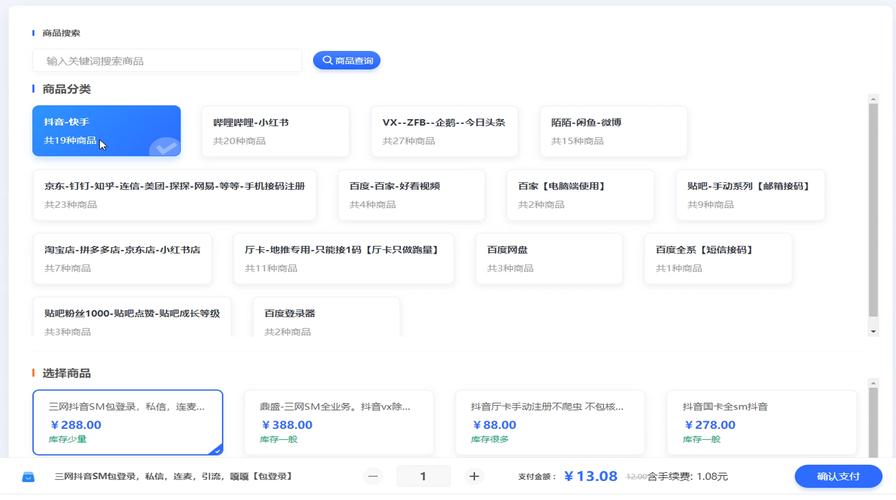Open the VX--ZFB--企鹅--今日头条 category

444,131
